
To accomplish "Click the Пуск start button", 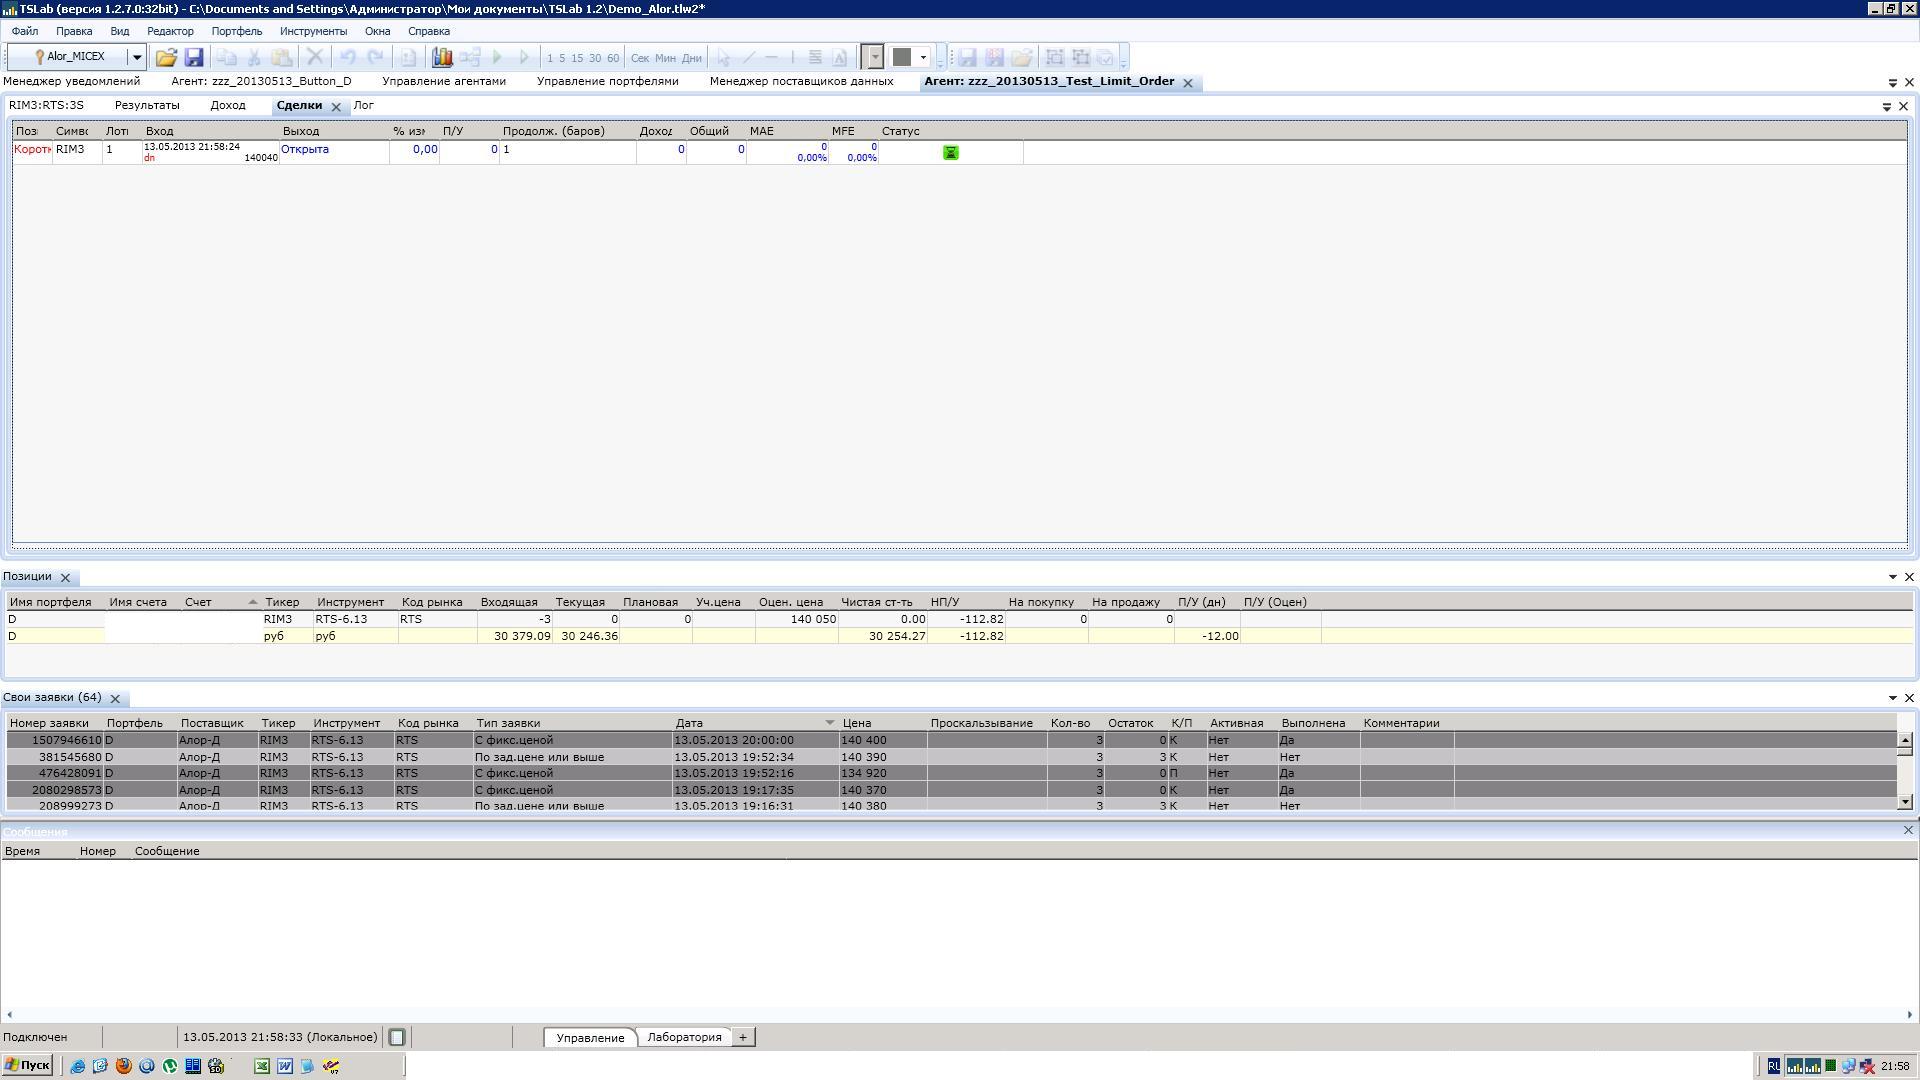I will point(27,1066).
